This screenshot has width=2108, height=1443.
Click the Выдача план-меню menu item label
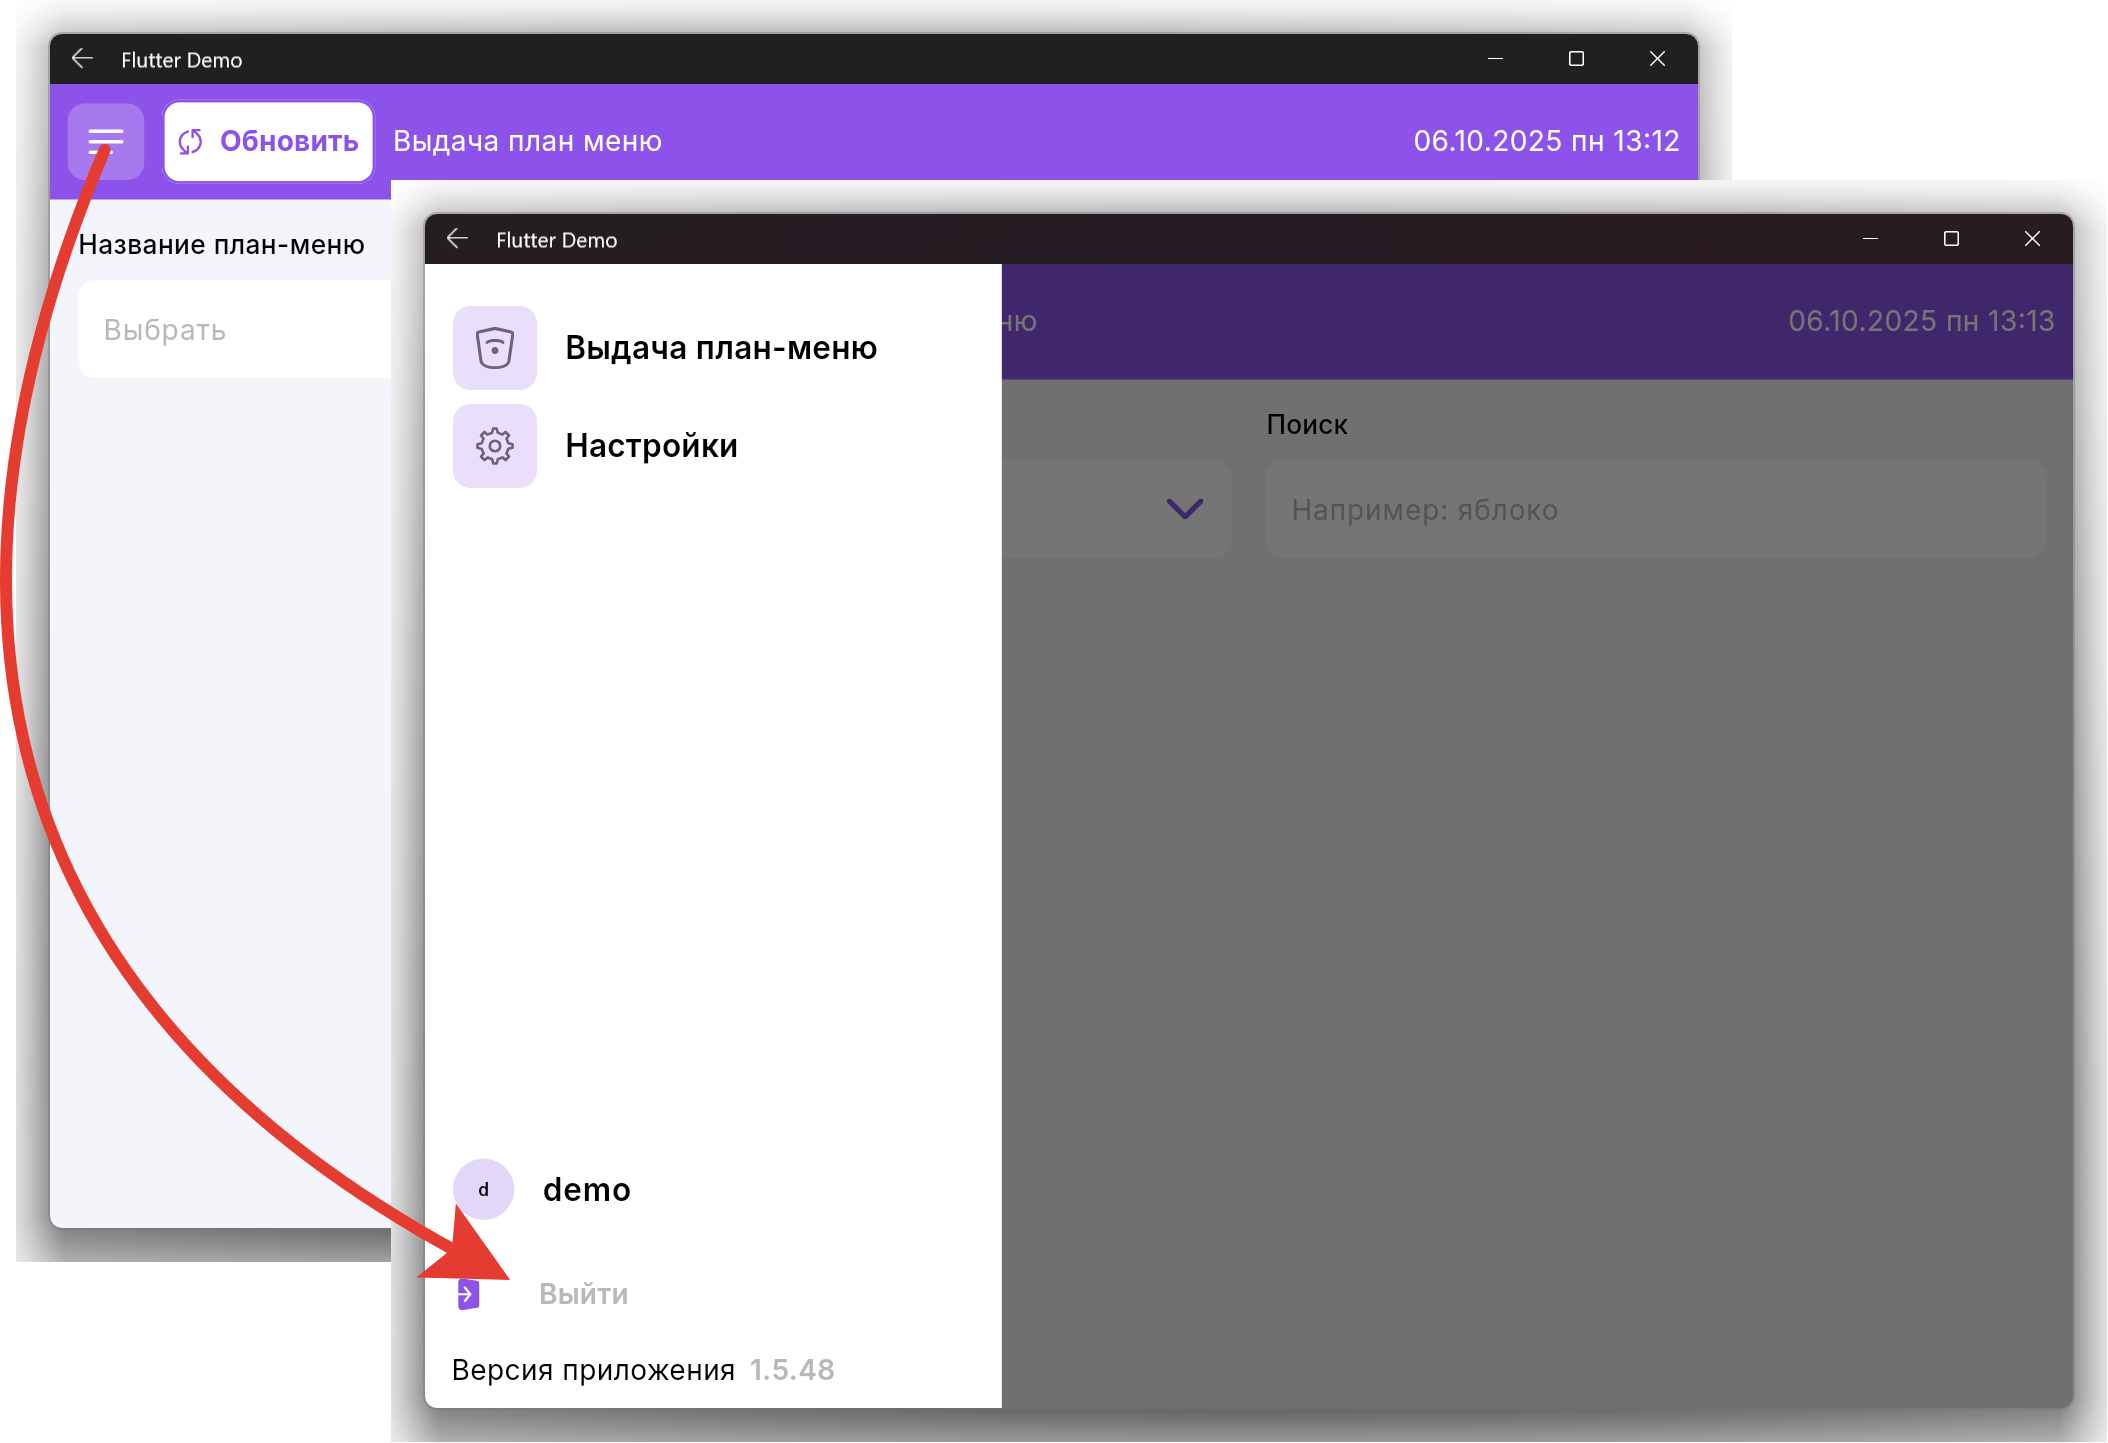point(720,347)
